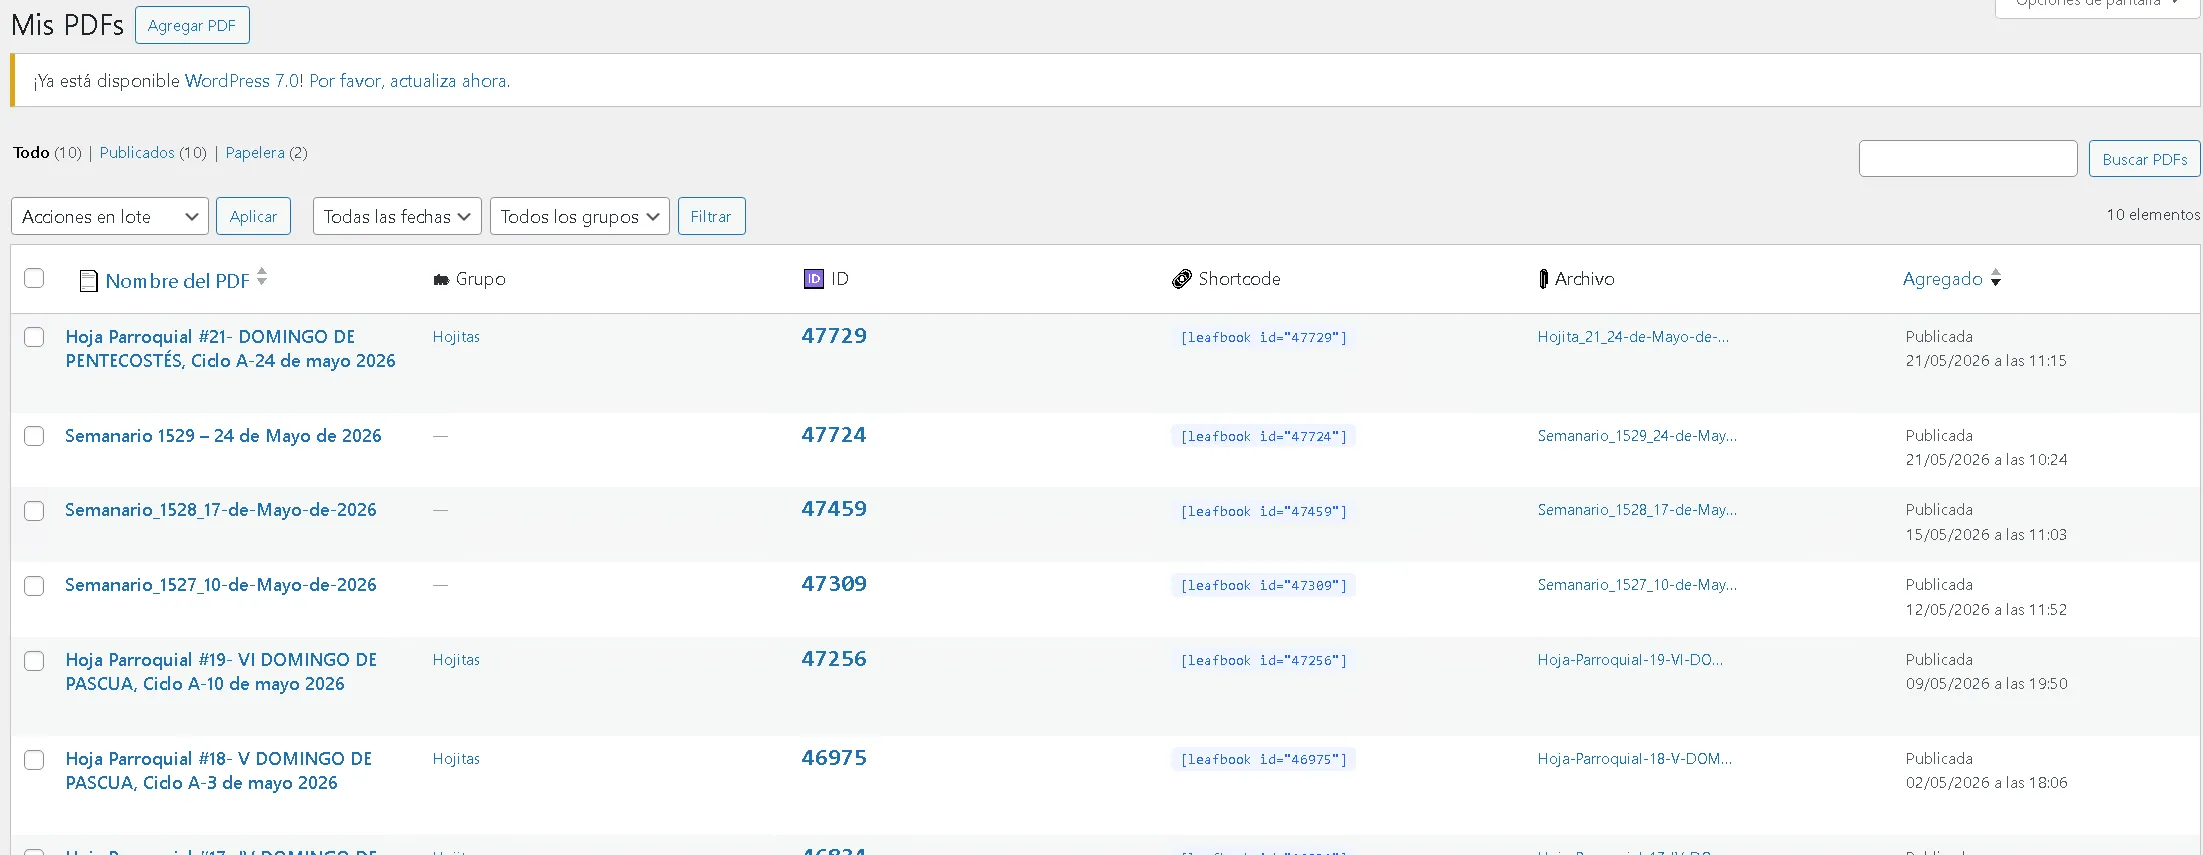The width and height of the screenshot is (2203, 855).
Task: Open Hoja Parroquial #21 PDF title
Action: tap(231, 349)
